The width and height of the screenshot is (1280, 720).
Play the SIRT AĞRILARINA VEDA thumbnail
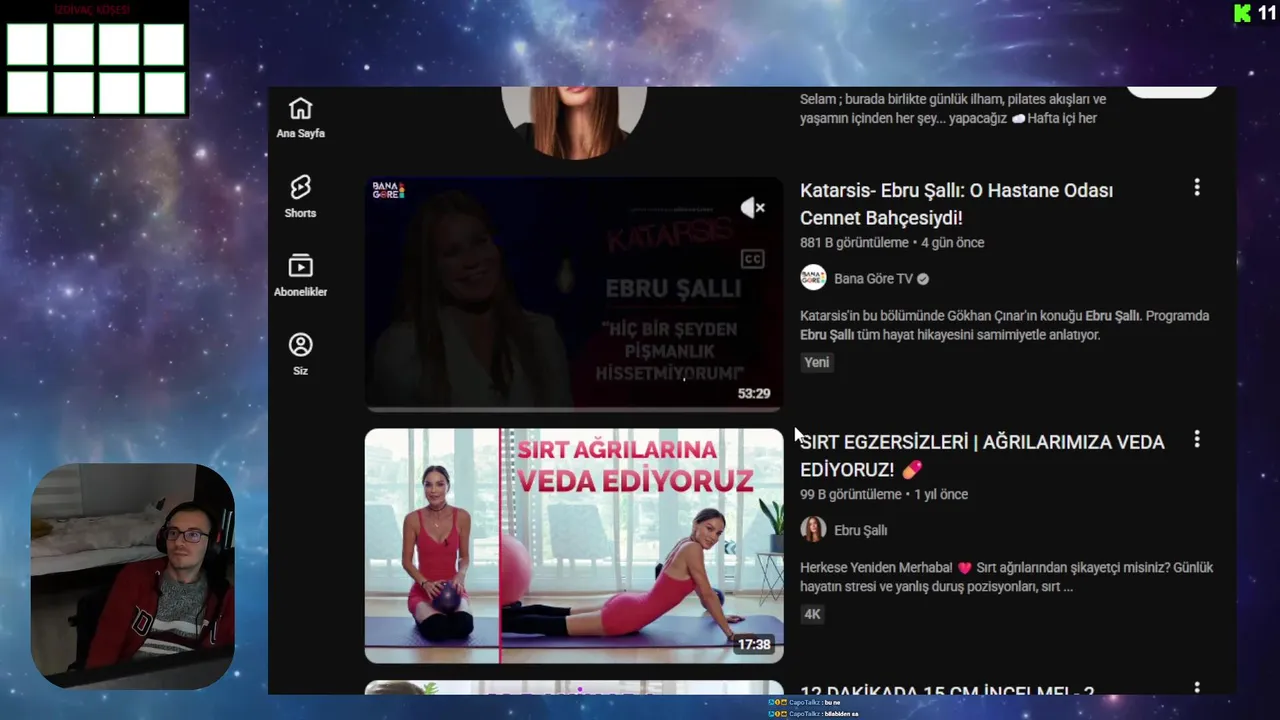pos(574,546)
